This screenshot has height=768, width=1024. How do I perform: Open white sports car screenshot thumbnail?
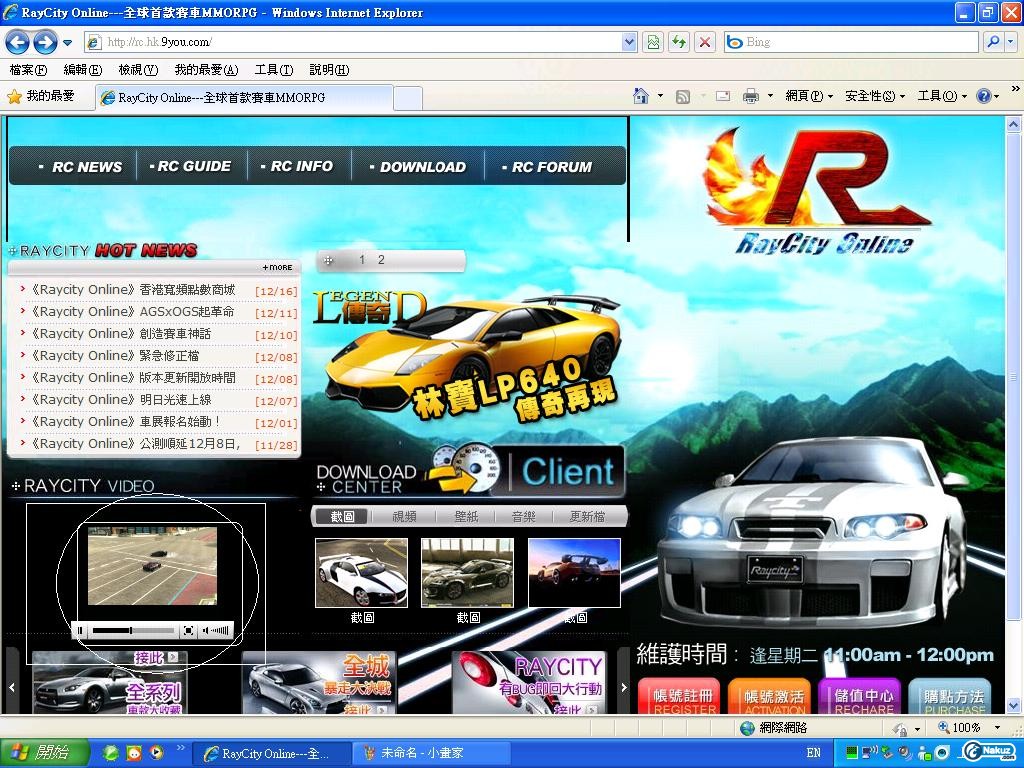(361, 573)
